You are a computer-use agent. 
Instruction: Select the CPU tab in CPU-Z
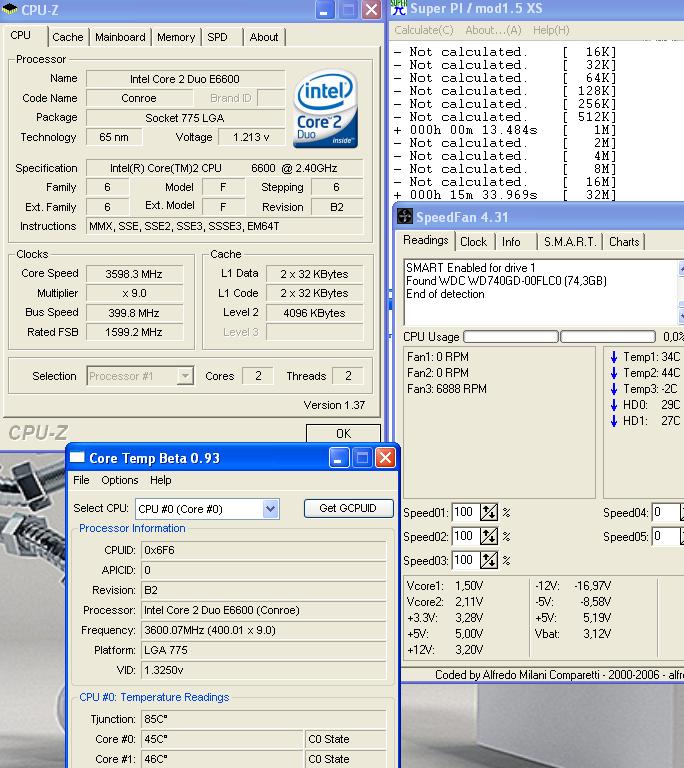click(21, 36)
